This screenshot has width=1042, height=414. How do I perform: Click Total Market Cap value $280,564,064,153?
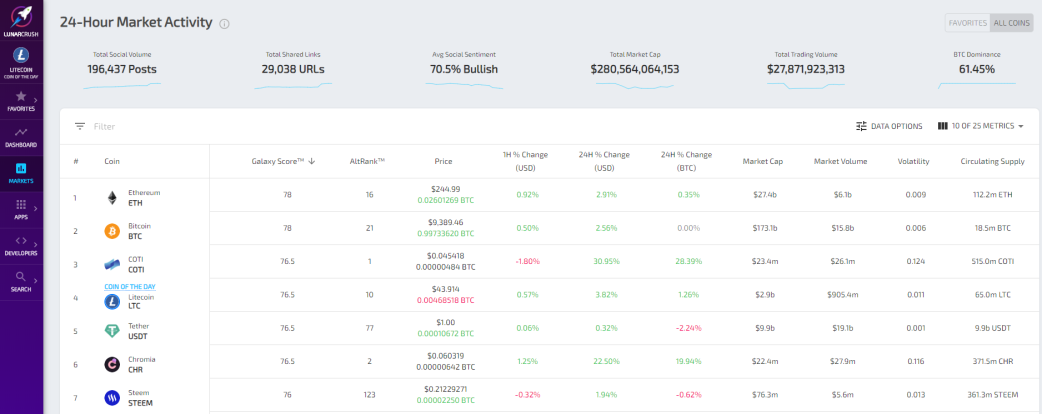pyautogui.click(x=635, y=69)
